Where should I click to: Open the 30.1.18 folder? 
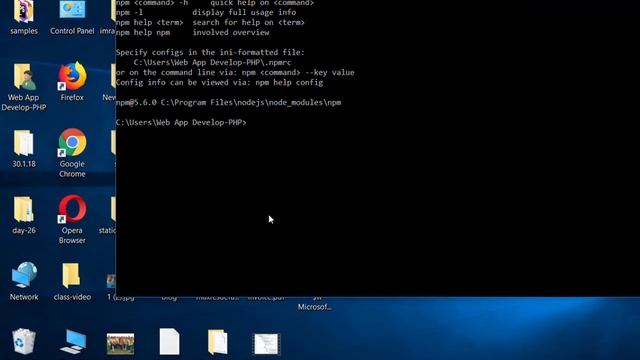coord(24,149)
